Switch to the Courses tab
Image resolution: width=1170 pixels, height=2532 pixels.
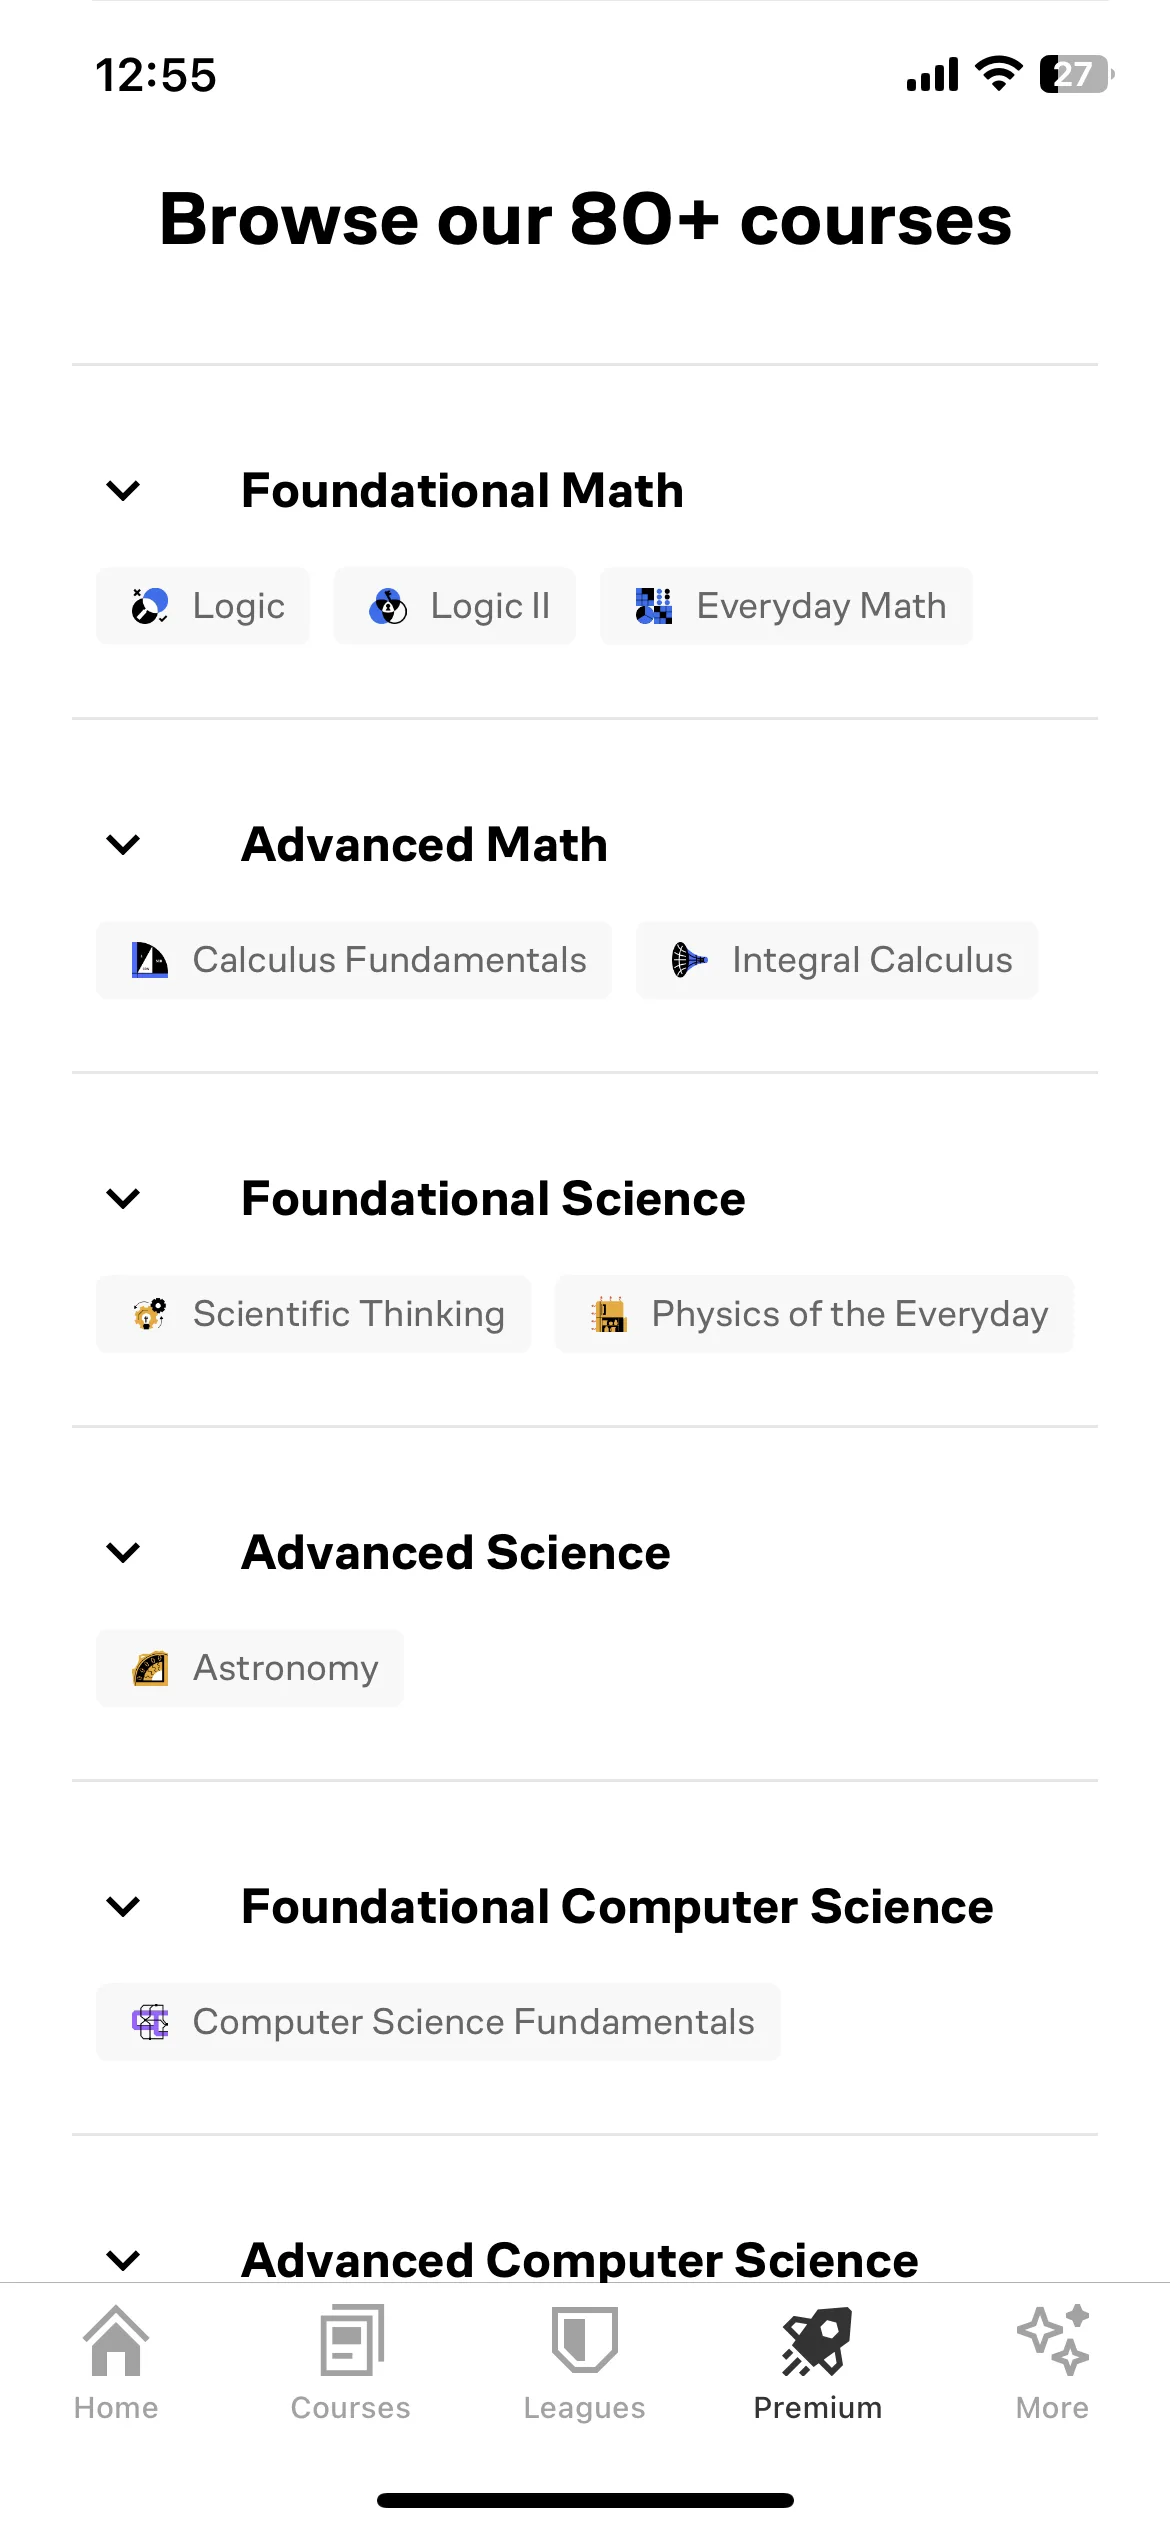(x=351, y=2364)
